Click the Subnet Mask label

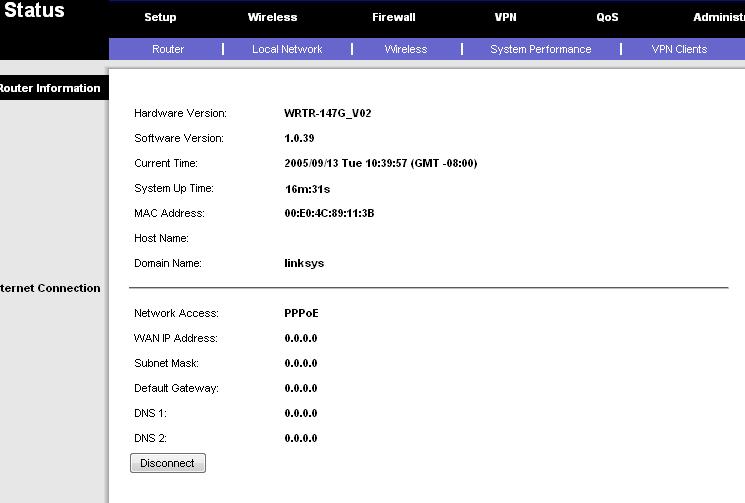166,363
